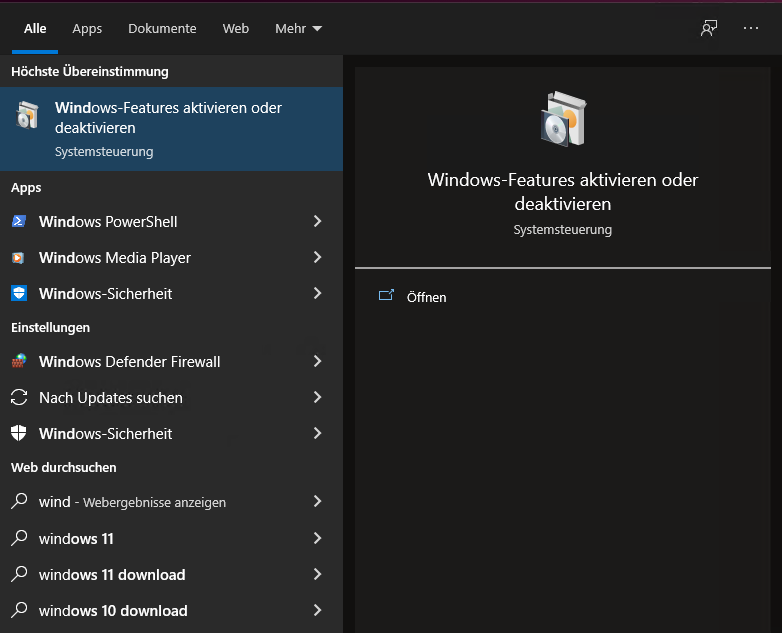Viewport: 782px width, 633px height.
Task: Click the blue Windows-Sicherheit shield icon under Apps
Action: [x=19, y=293]
